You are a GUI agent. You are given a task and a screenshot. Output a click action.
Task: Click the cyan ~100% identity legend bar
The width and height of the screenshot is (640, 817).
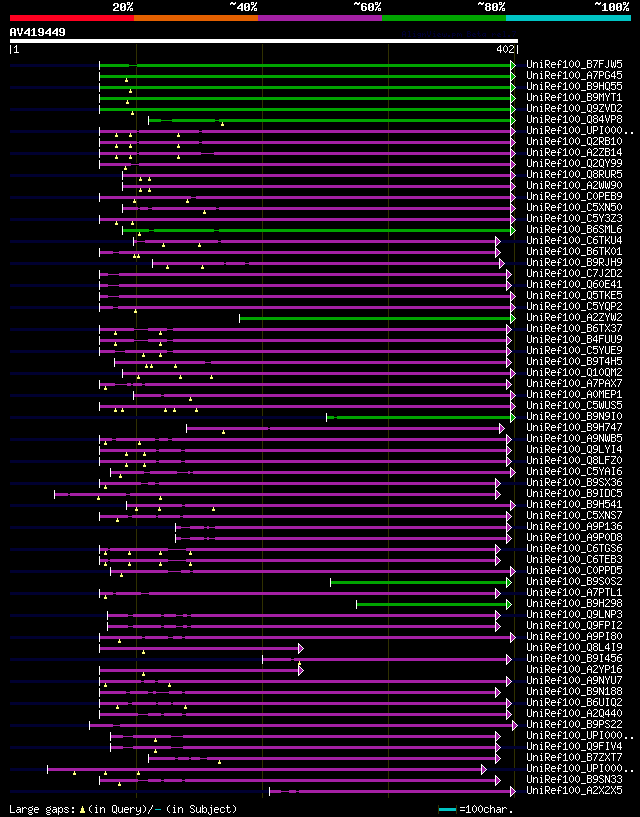pyautogui.click(x=569, y=18)
